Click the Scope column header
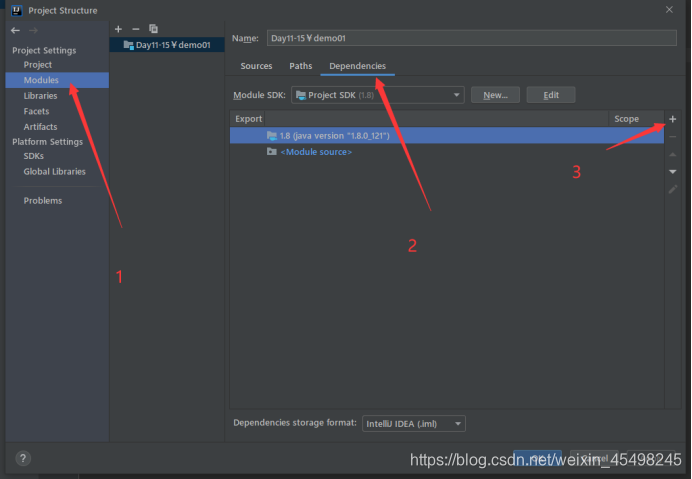Image resolution: width=692 pixels, height=479 pixels. [x=636, y=119]
